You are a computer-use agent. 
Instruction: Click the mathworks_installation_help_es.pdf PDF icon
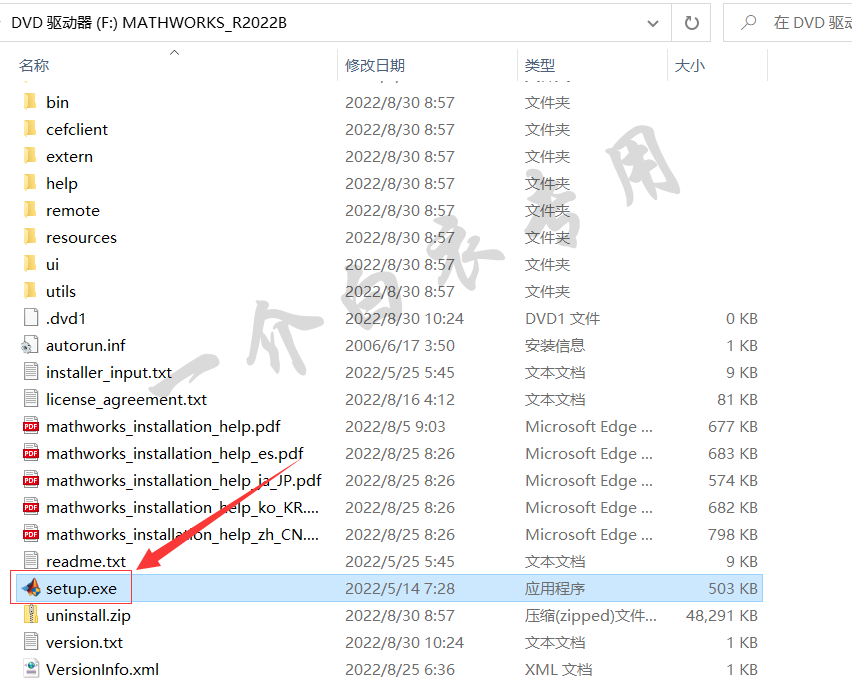[x=31, y=453]
